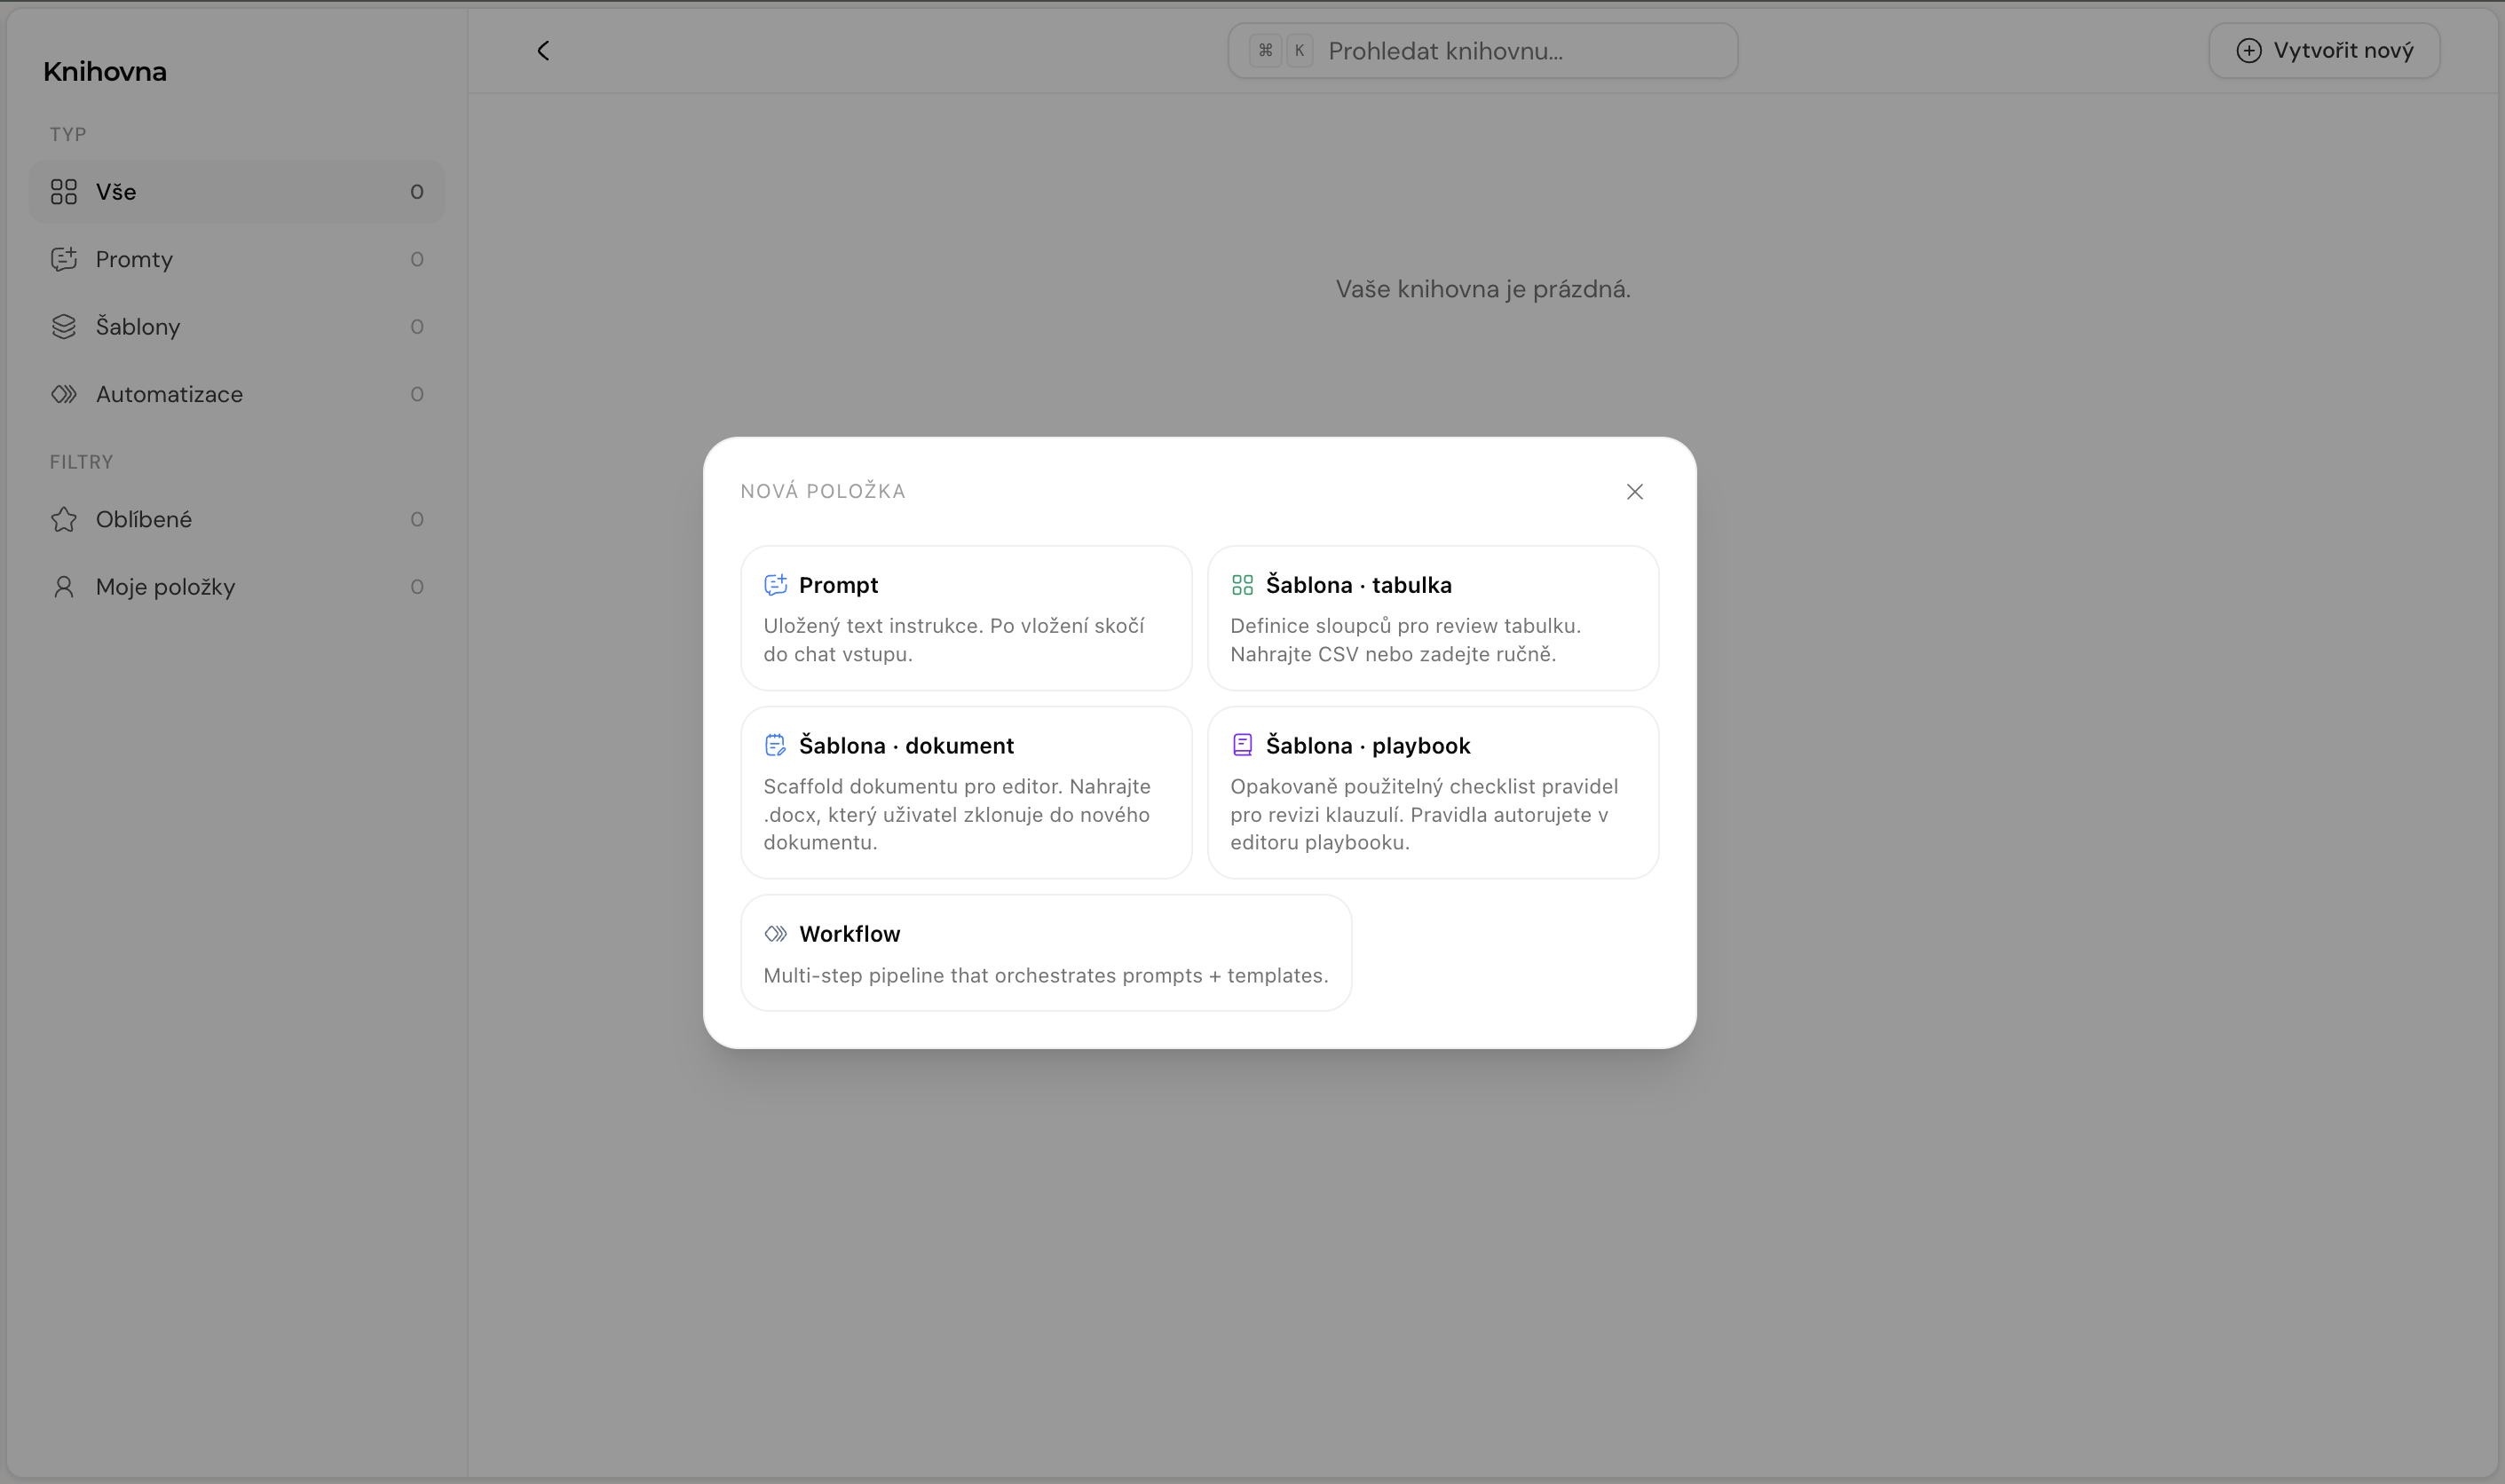Click the Vše grid icon in sidebar
The width and height of the screenshot is (2505, 1484).
(64, 192)
